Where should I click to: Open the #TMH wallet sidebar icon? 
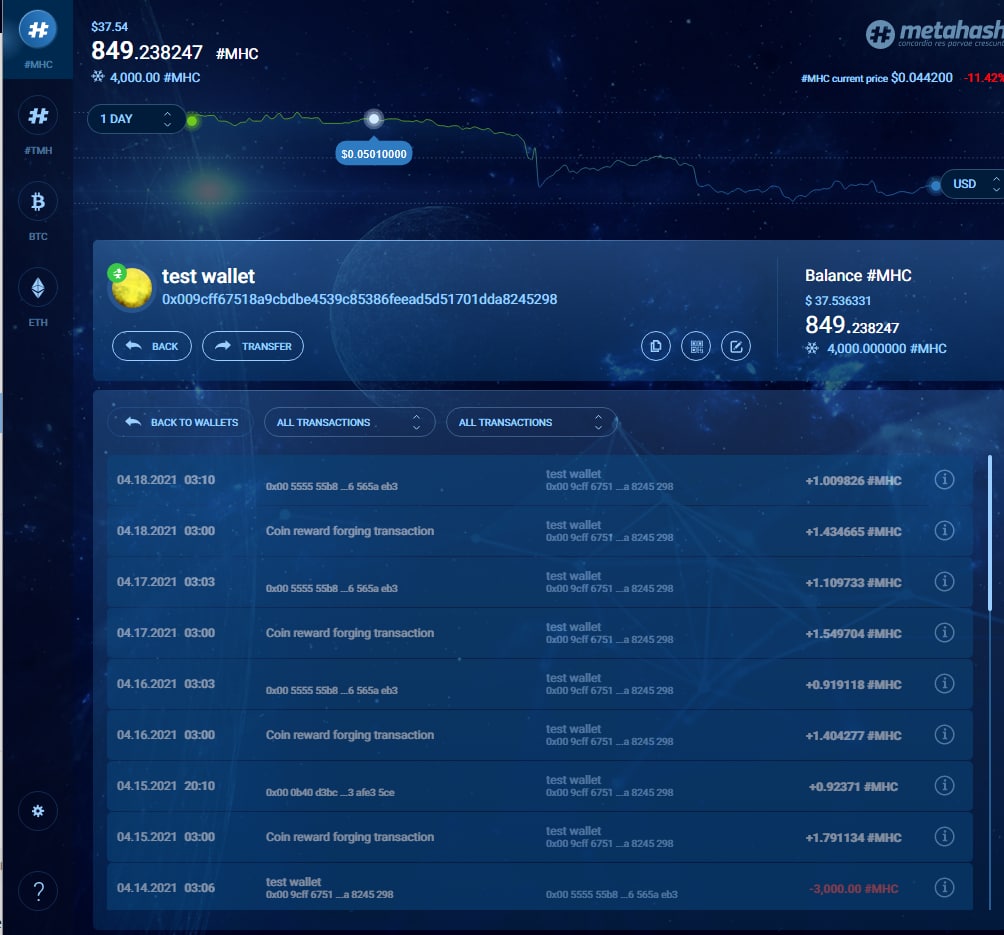(38, 116)
